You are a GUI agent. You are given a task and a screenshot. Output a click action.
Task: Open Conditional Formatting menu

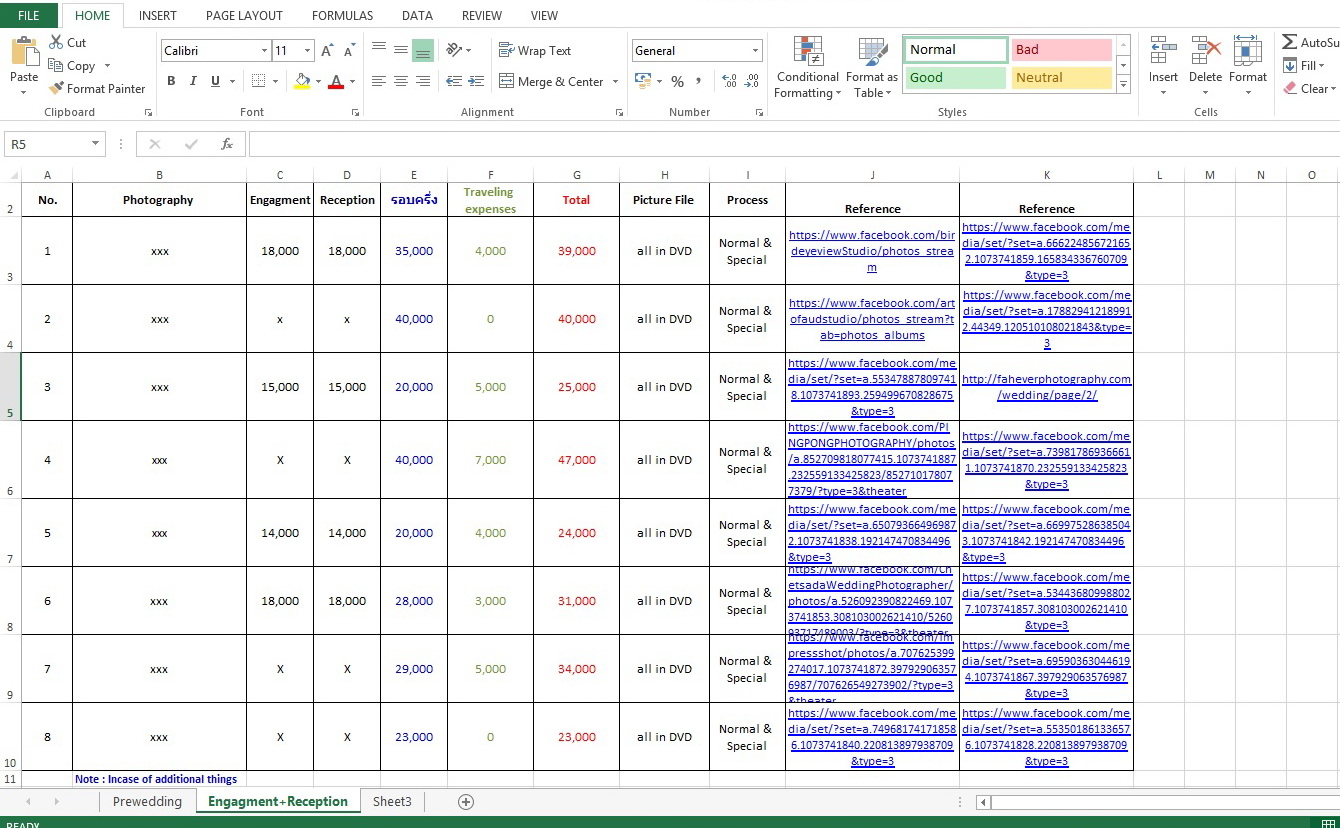point(807,68)
